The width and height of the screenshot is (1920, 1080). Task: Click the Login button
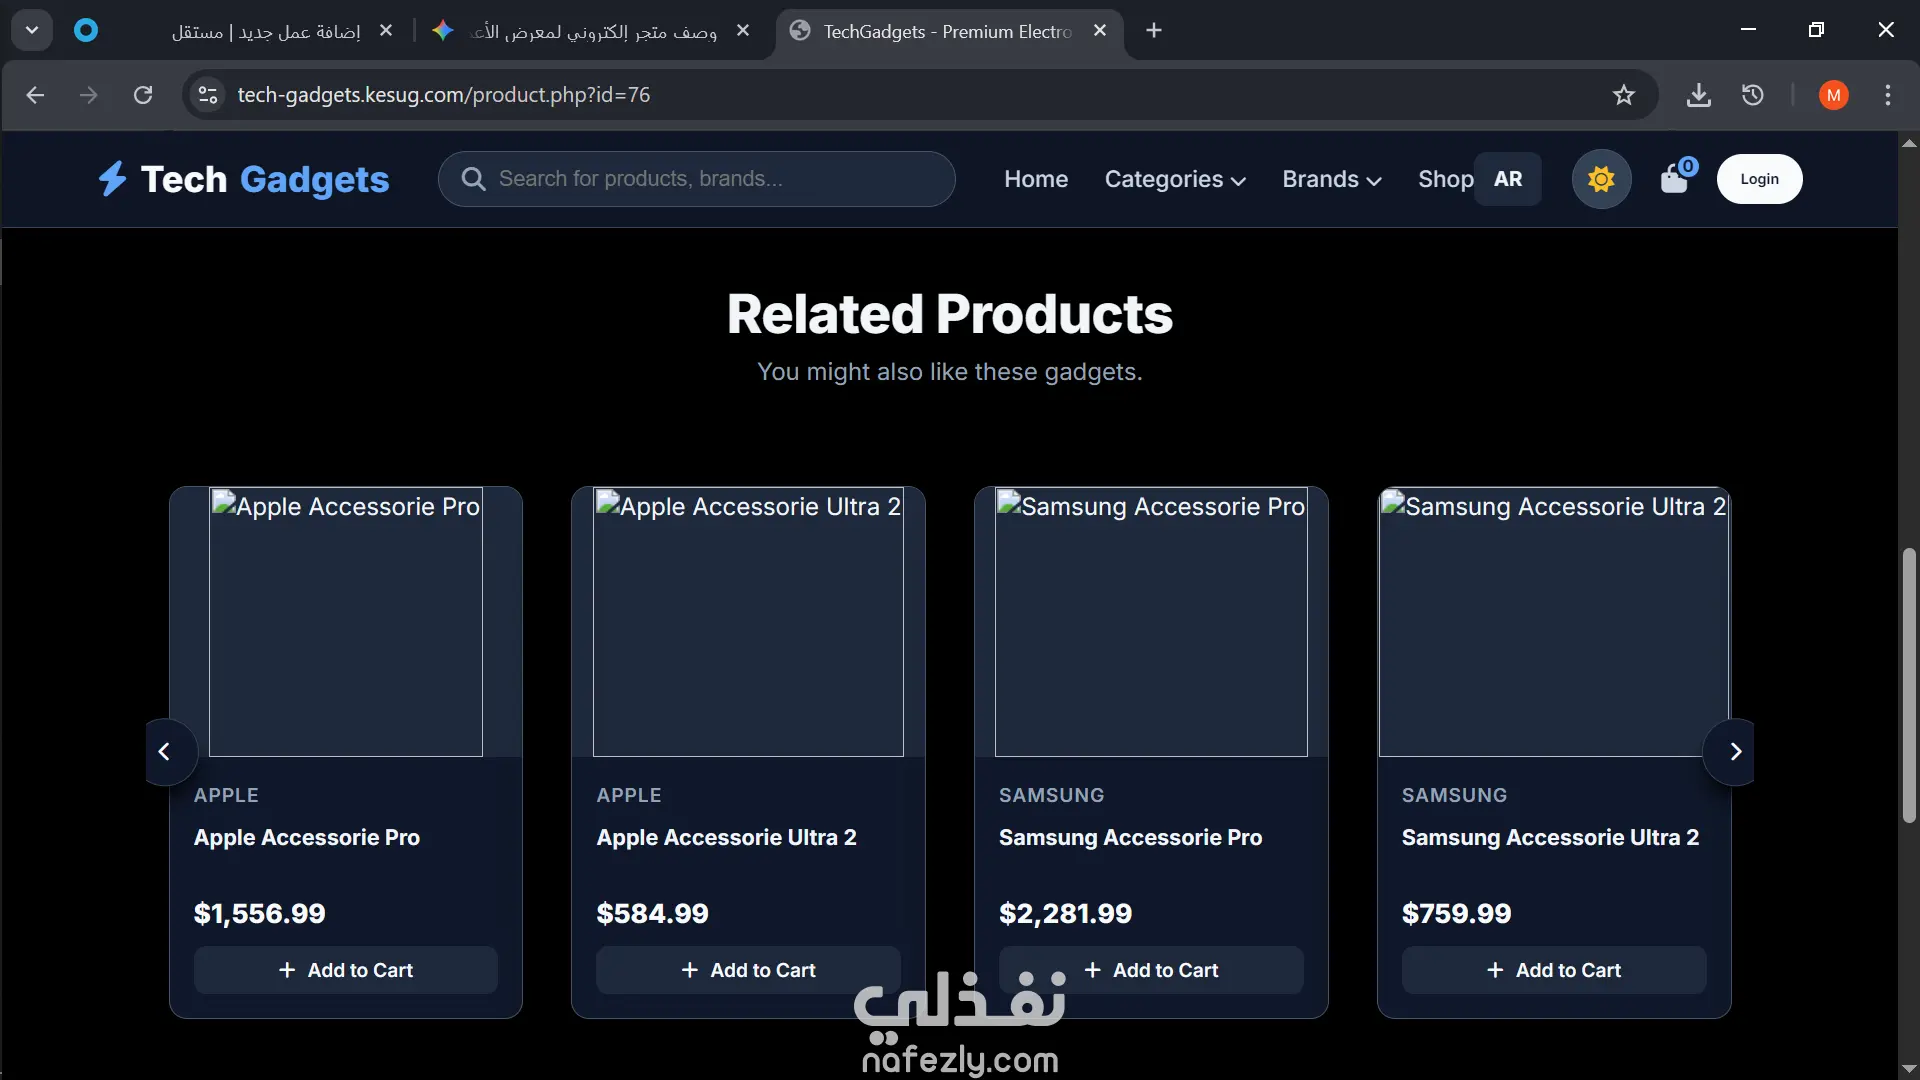click(1759, 179)
